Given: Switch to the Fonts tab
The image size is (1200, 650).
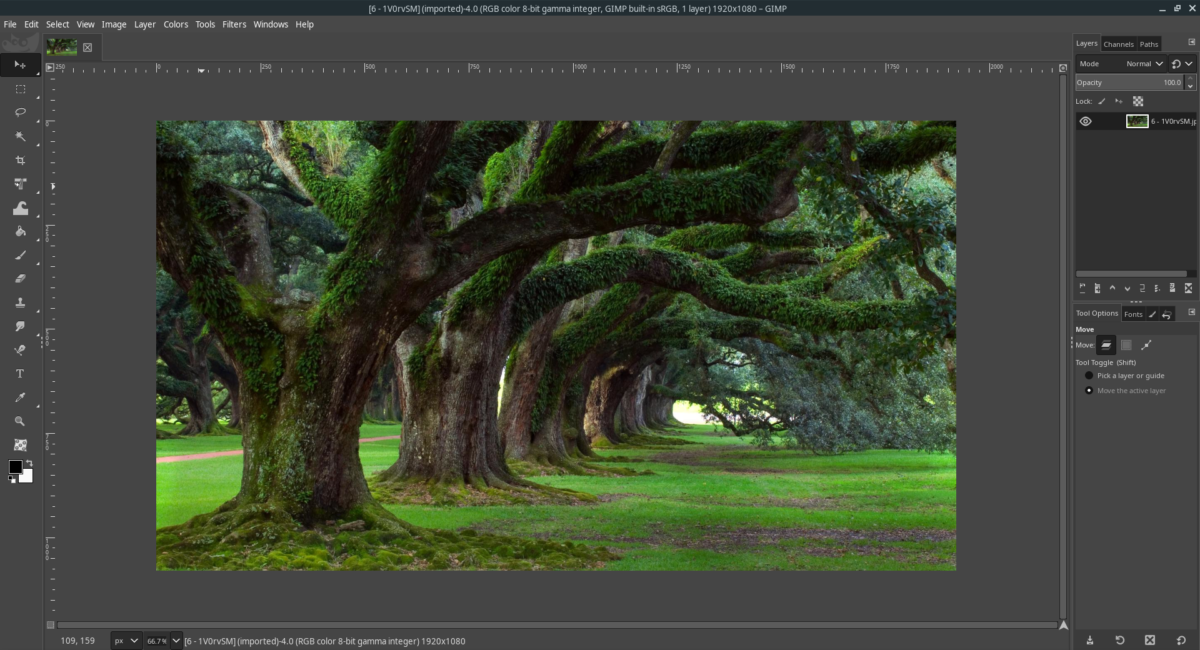Looking at the screenshot, I should click(1133, 314).
